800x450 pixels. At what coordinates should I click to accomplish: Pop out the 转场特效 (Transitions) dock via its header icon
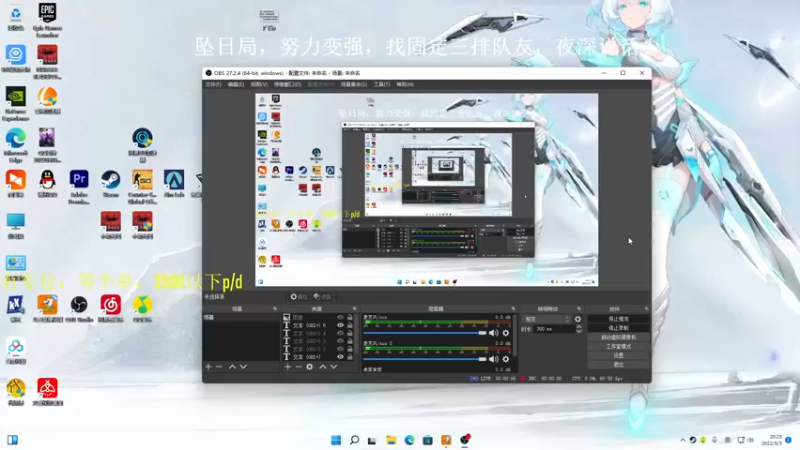pyautogui.click(x=579, y=309)
